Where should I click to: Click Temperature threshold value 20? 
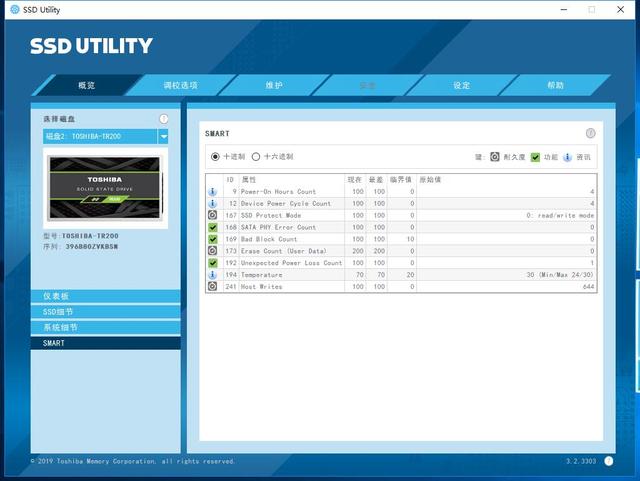click(411, 275)
